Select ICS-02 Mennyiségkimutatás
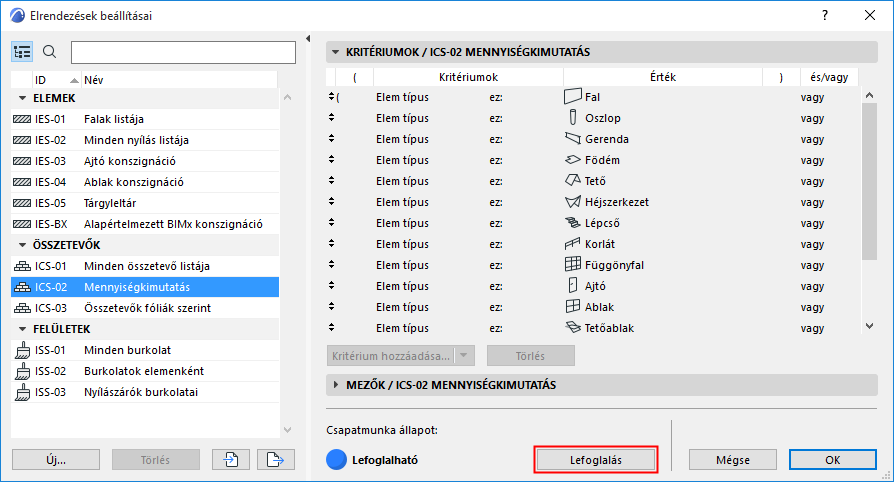Image resolution: width=894 pixels, height=482 pixels. point(145,287)
